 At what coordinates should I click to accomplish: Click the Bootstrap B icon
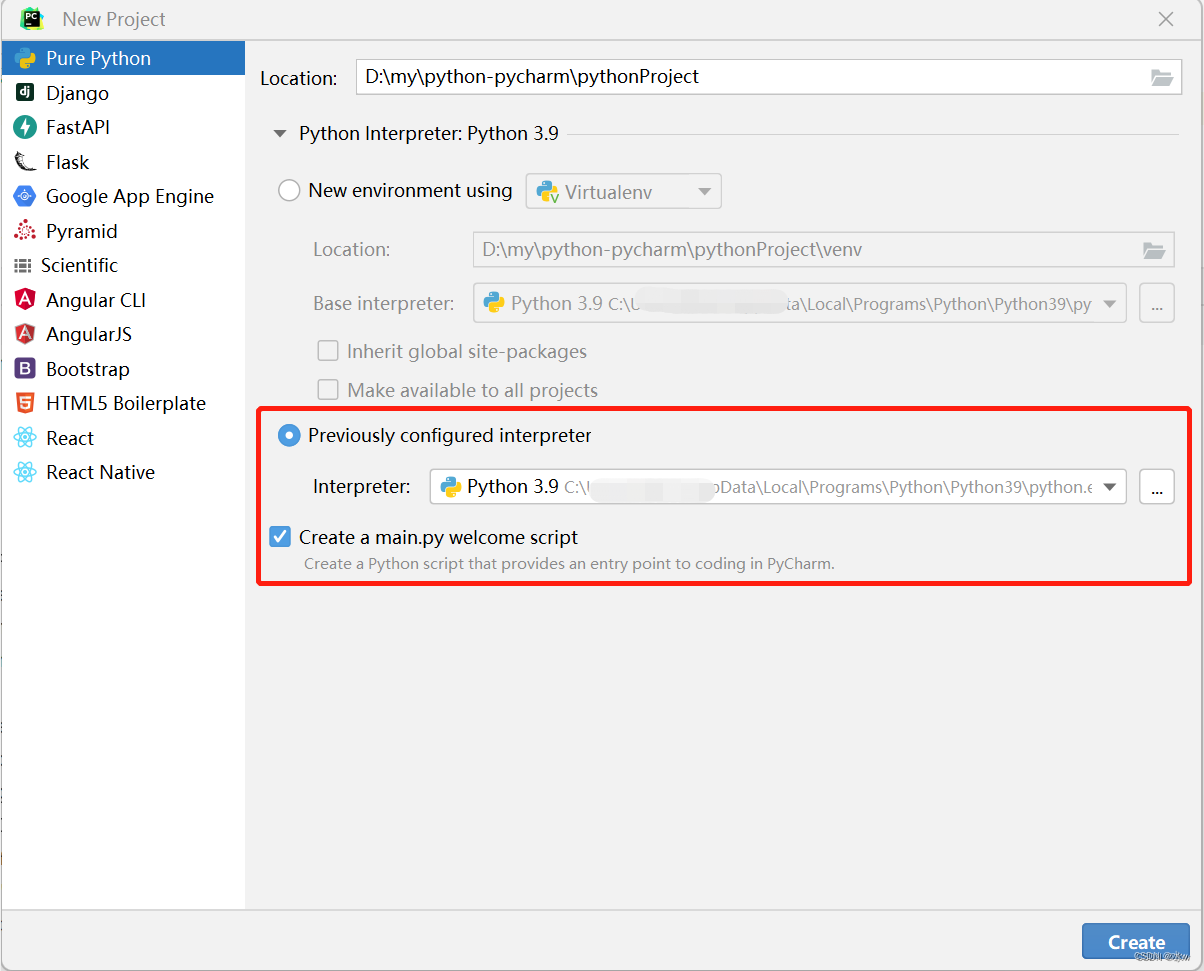tap(25, 369)
